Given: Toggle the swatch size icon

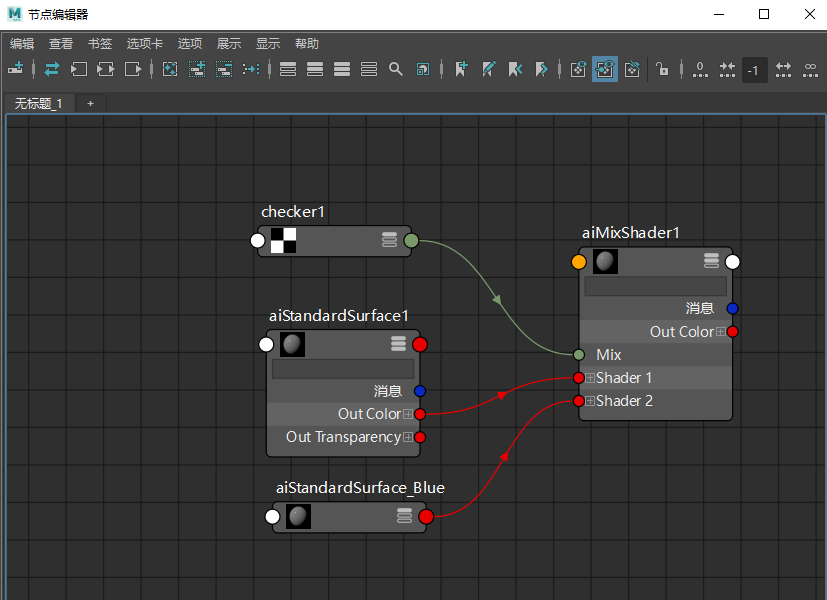Looking at the screenshot, I should tap(422, 69).
